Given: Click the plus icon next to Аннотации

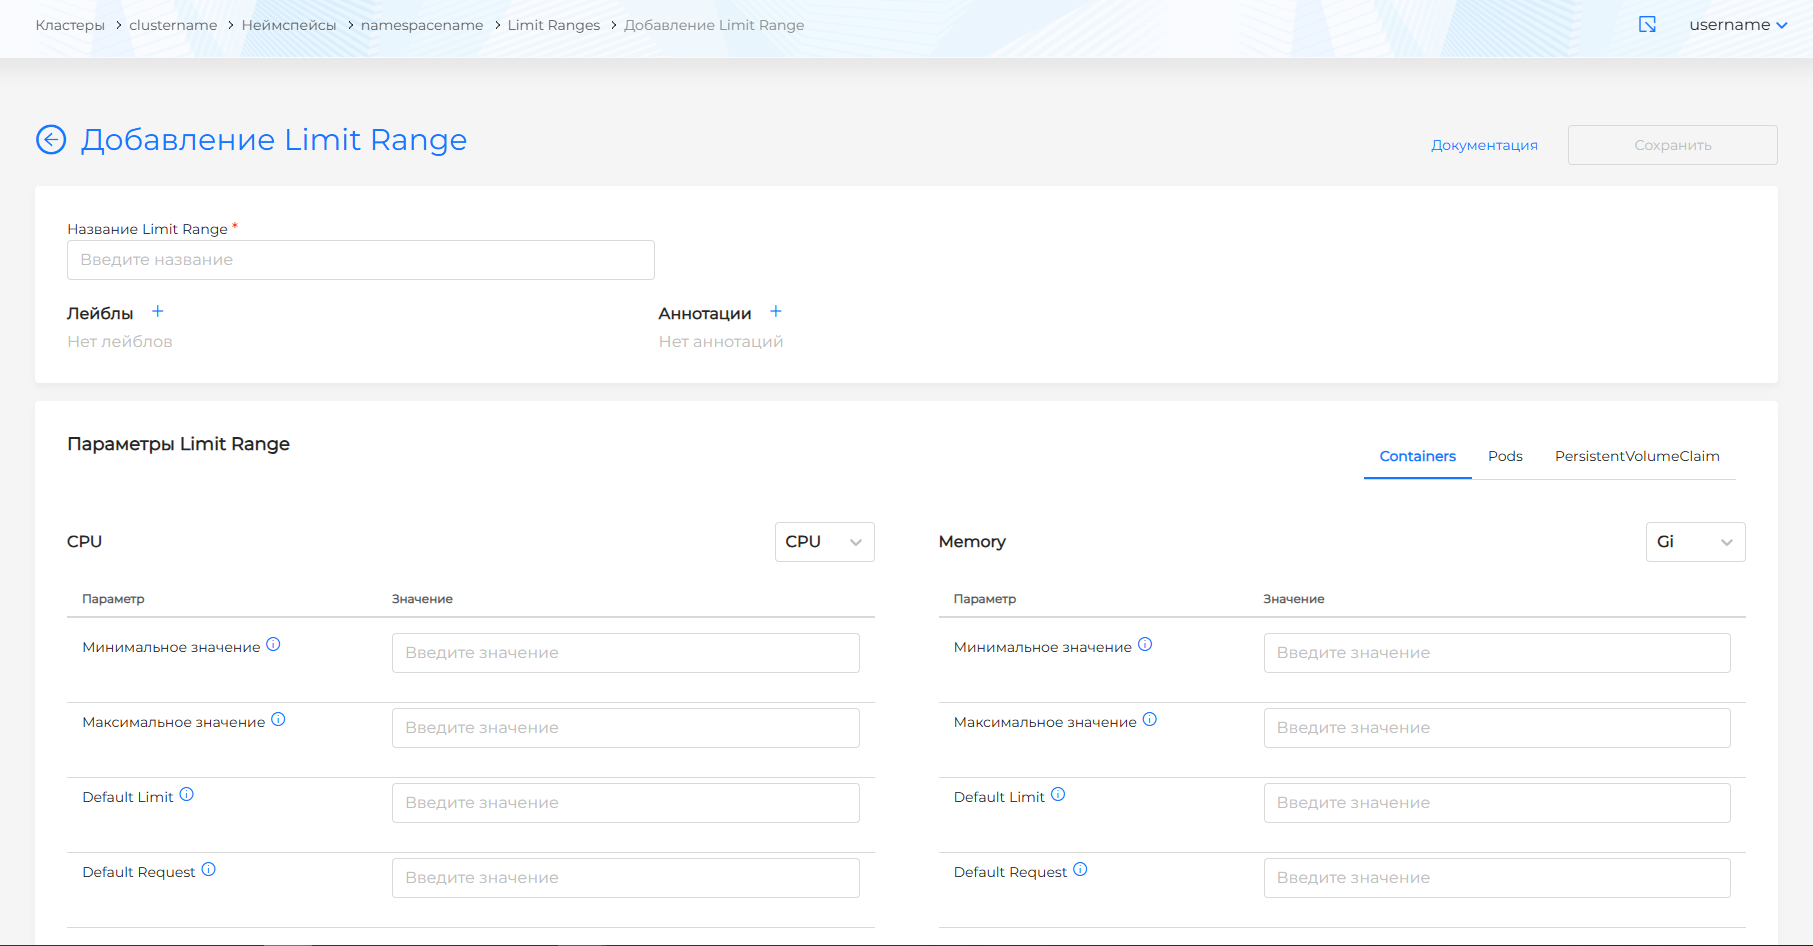Looking at the screenshot, I should pos(775,312).
